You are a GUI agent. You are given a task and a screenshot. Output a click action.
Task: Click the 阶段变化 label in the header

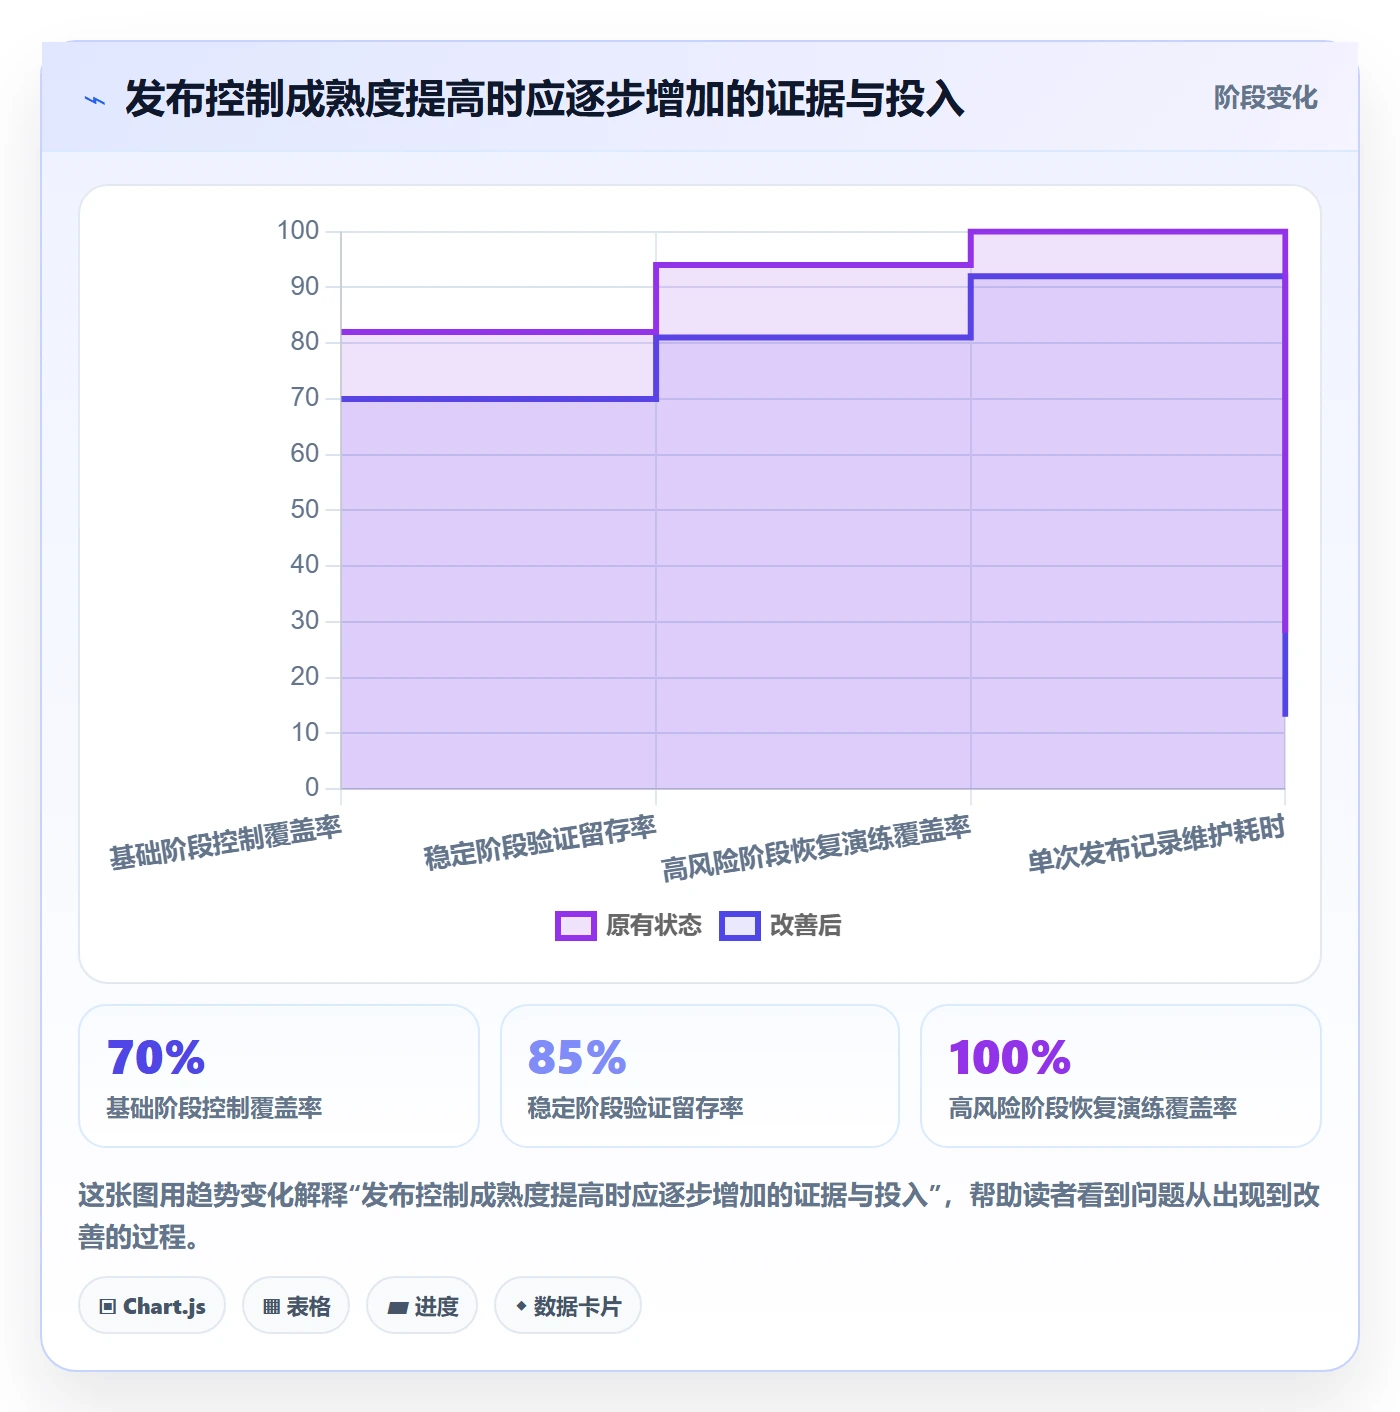[x=1265, y=98]
